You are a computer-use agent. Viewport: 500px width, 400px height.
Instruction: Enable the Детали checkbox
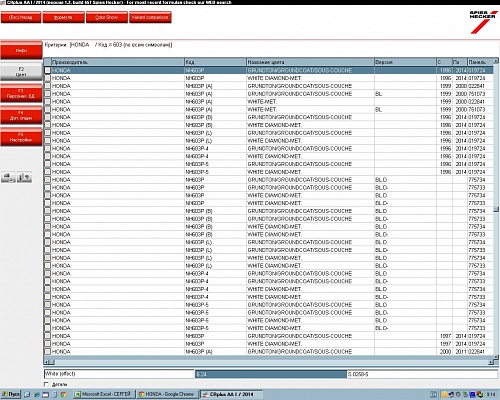tap(46, 384)
